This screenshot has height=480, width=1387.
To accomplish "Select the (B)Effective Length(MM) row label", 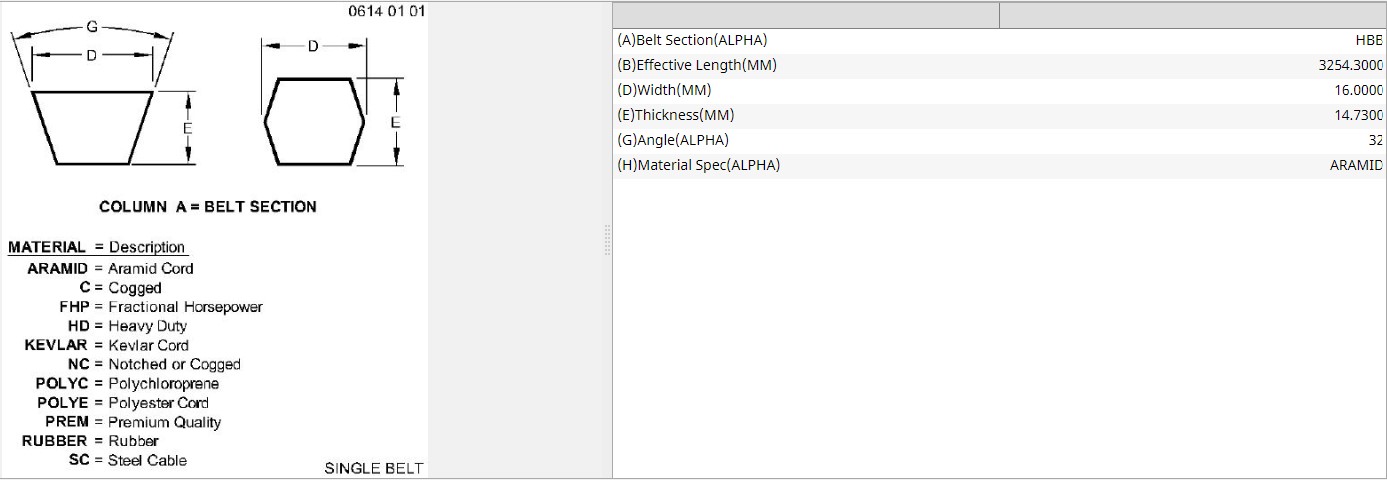I will [x=696, y=66].
